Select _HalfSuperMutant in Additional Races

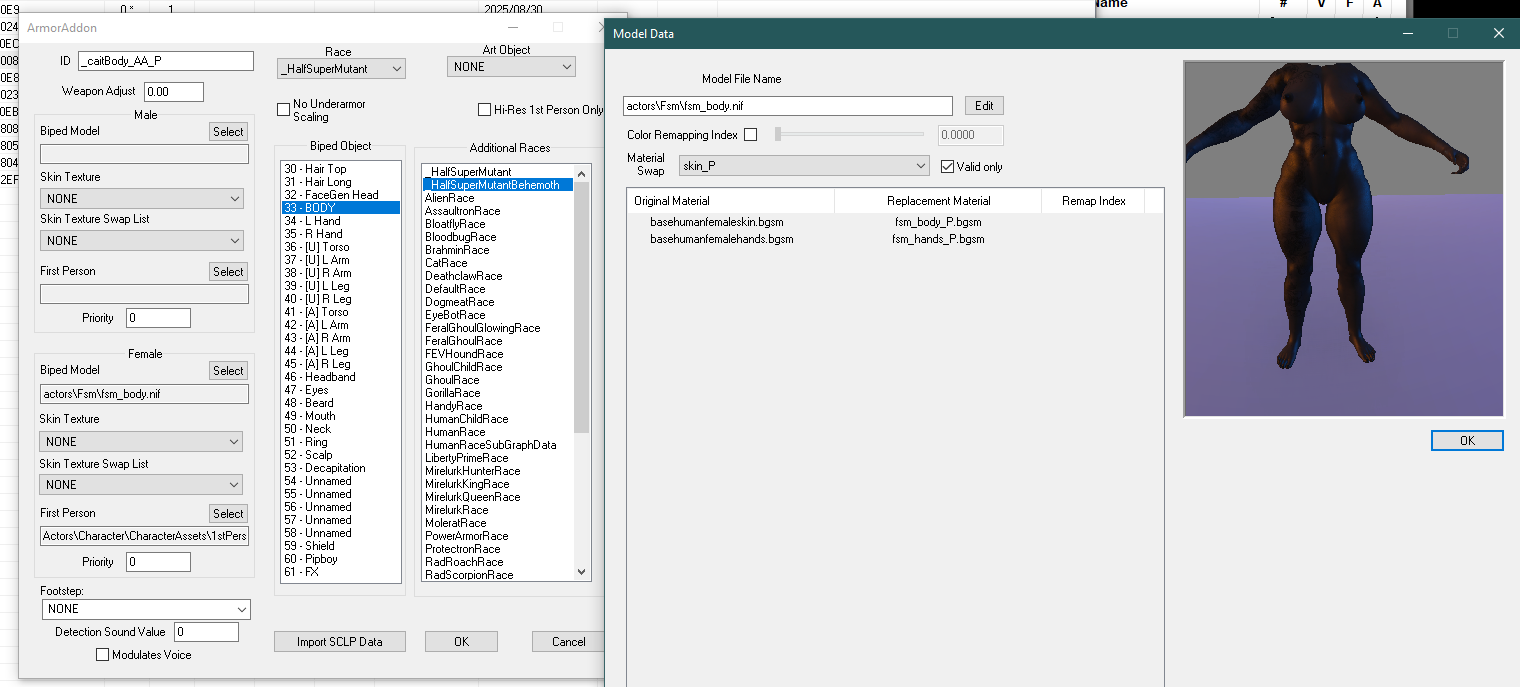(498, 172)
